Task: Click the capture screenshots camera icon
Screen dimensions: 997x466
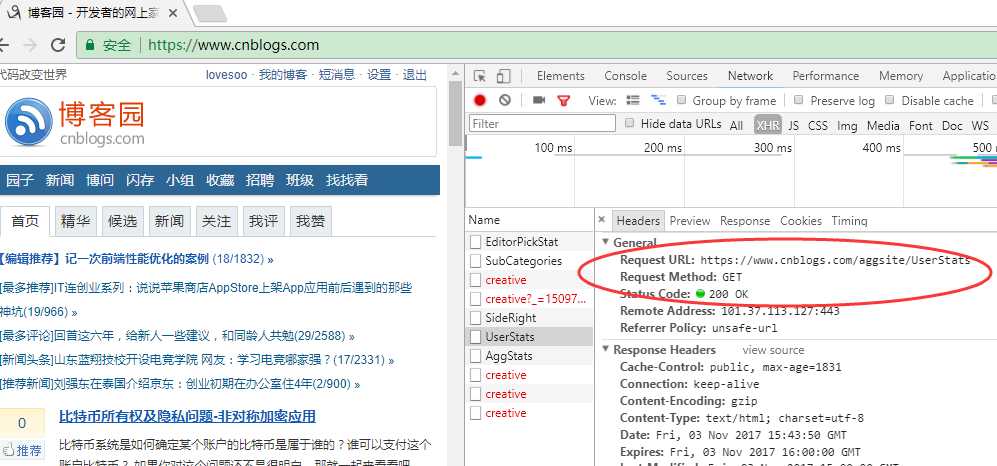Action: 539,100
